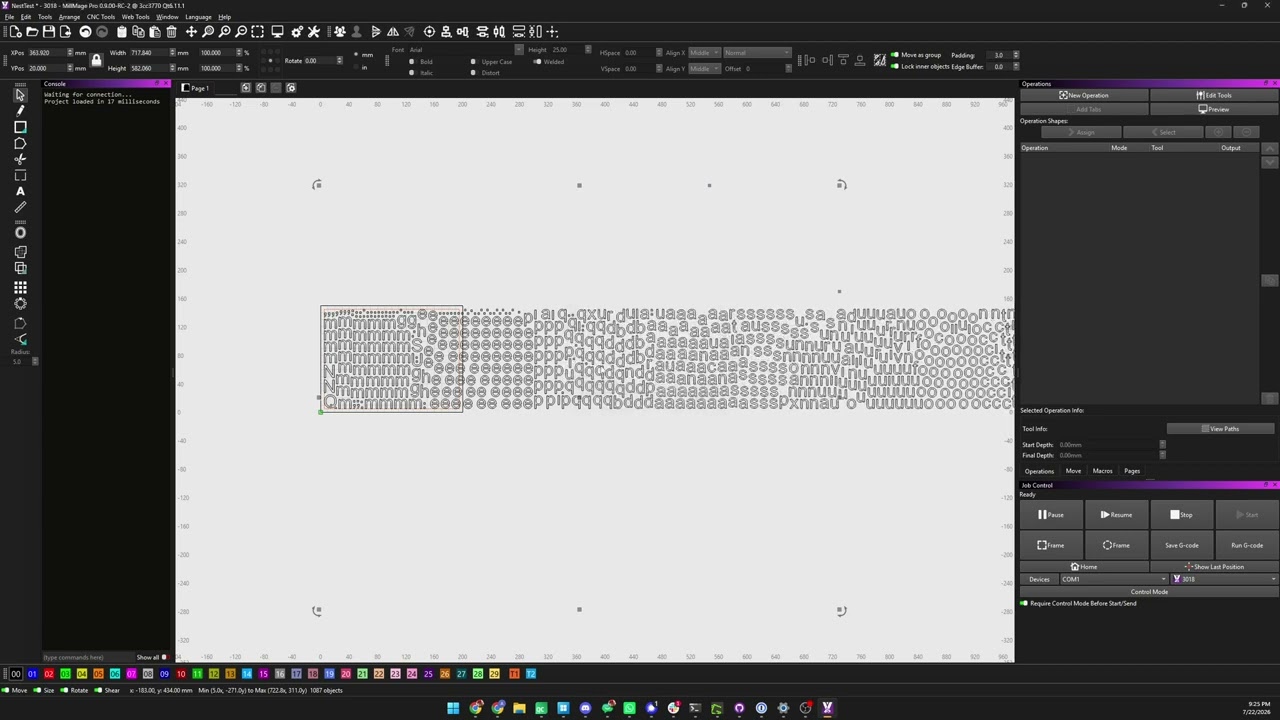Open the Align X Middle dropdown

click(704, 53)
